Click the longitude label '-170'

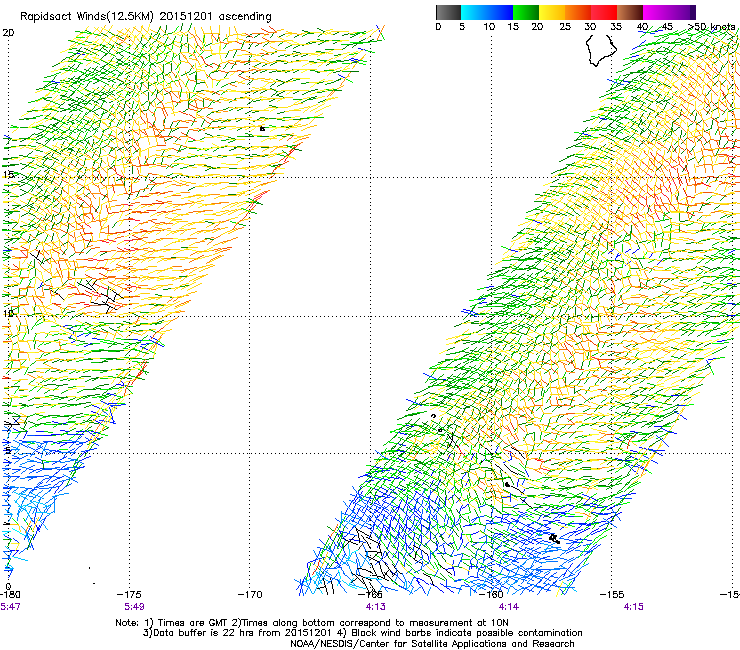(x=250, y=595)
